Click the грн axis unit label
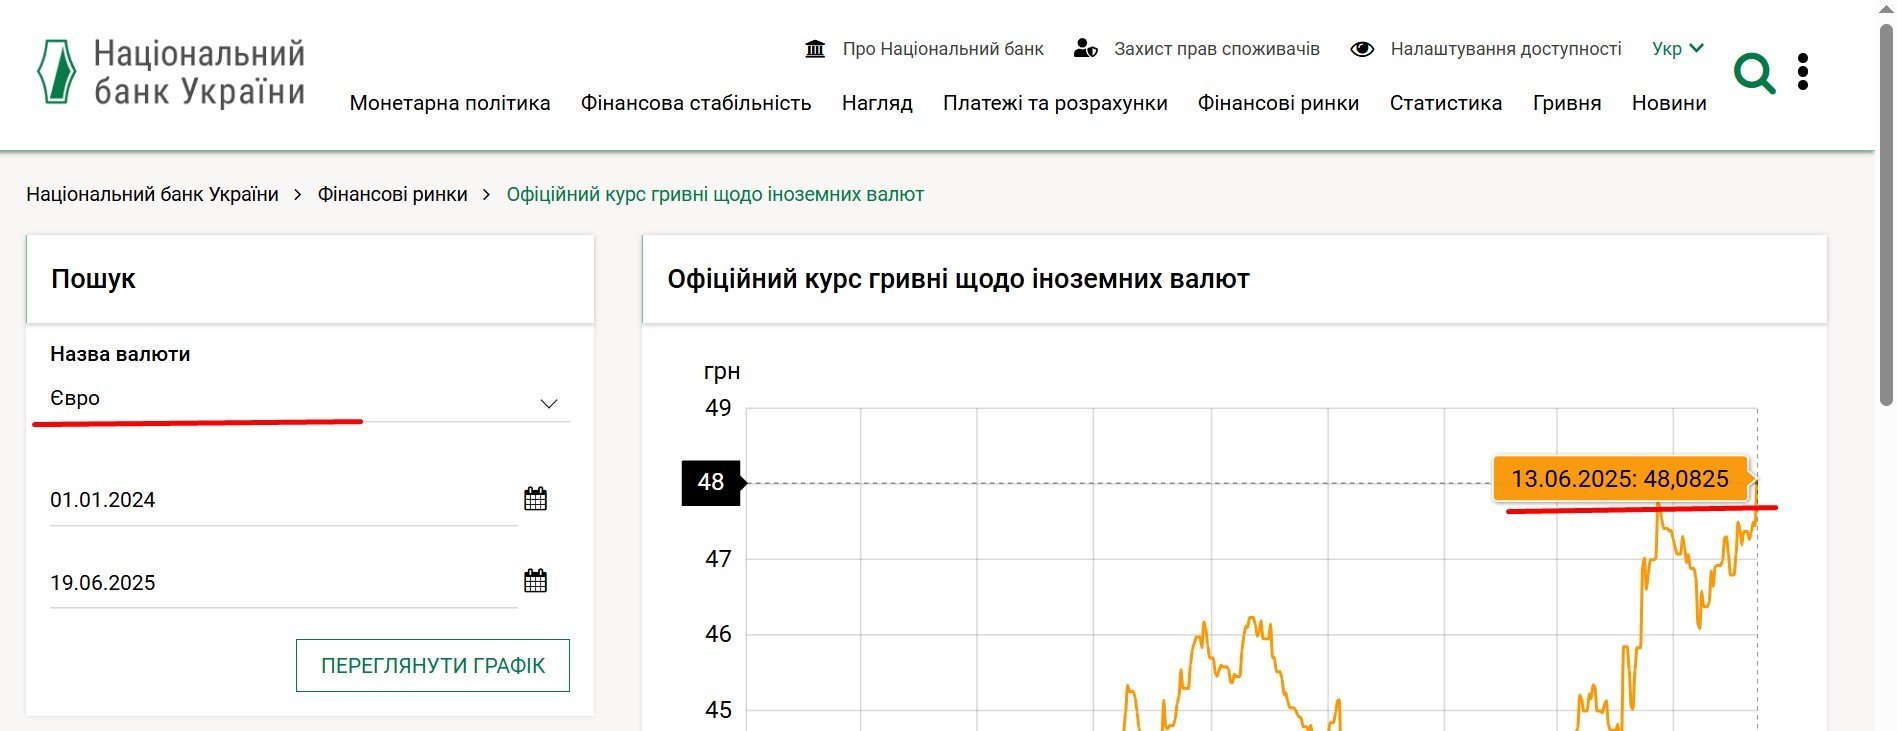The height and width of the screenshot is (731, 1897). point(722,372)
